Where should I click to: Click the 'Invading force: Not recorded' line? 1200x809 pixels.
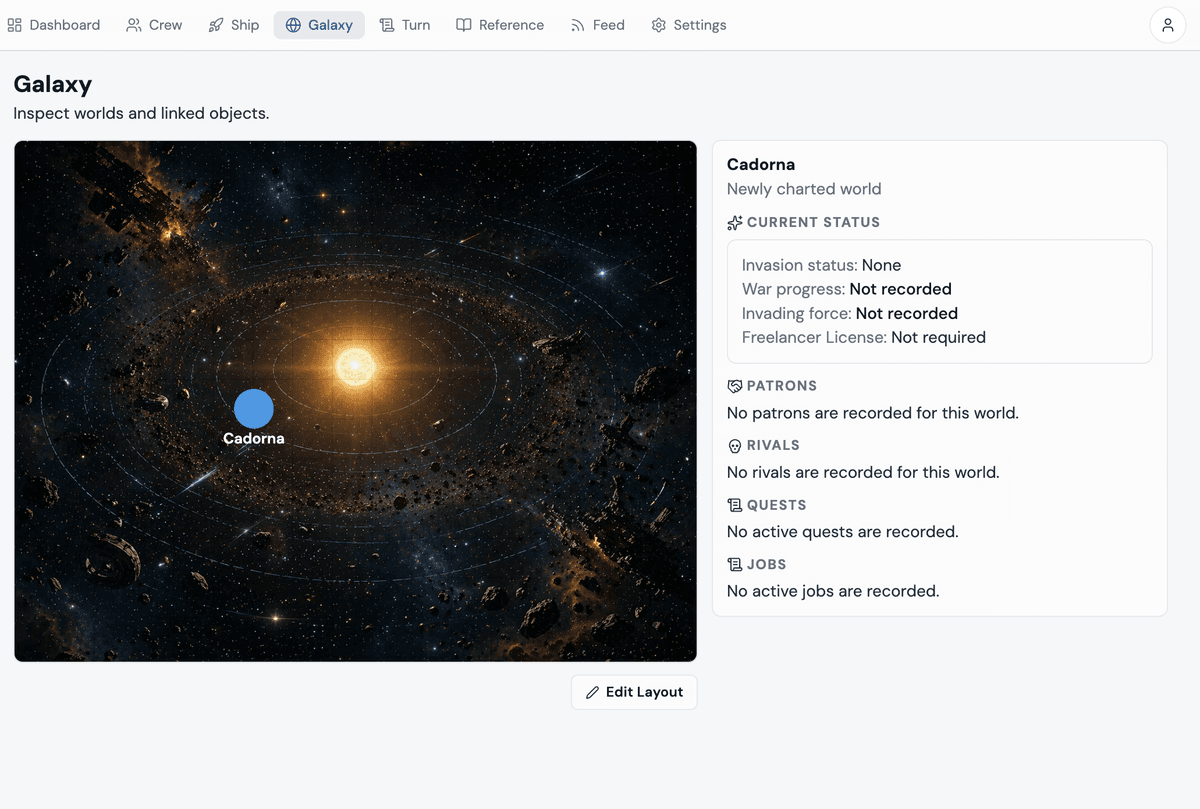point(850,313)
